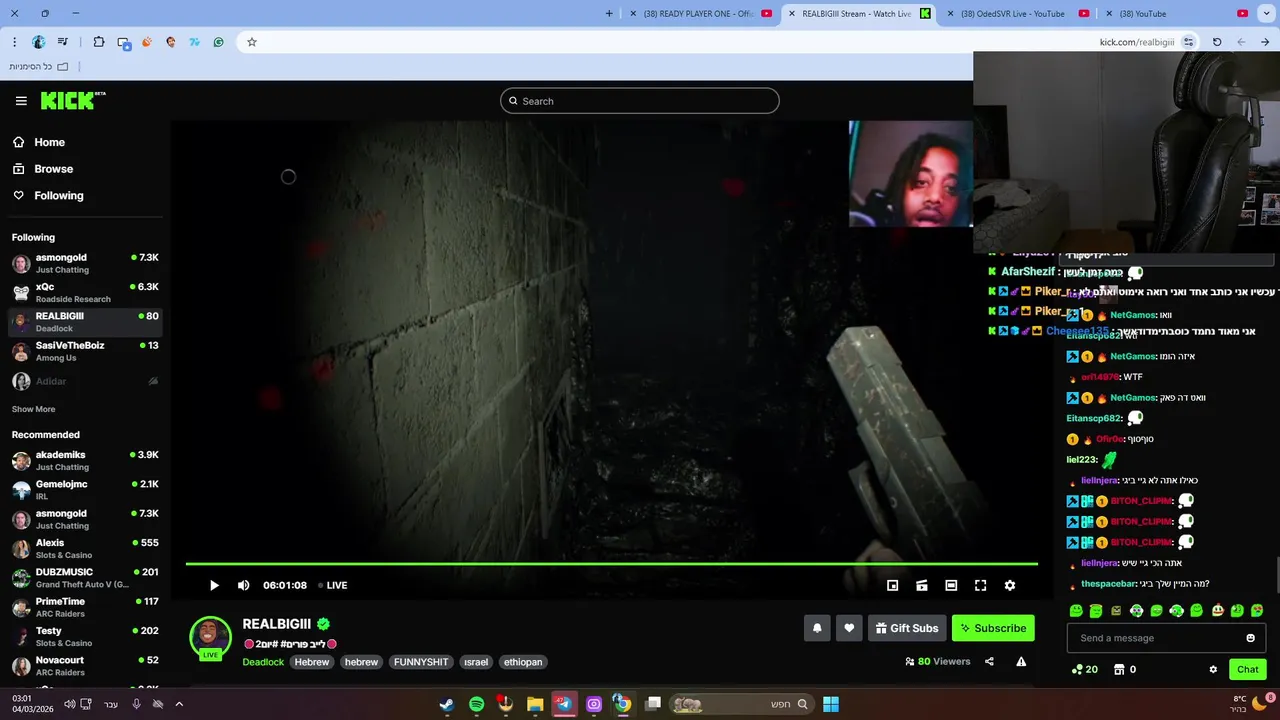This screenshot has height=720, width=1280.
Task: Follow channel with the heart button
Action: click(849, 628)
